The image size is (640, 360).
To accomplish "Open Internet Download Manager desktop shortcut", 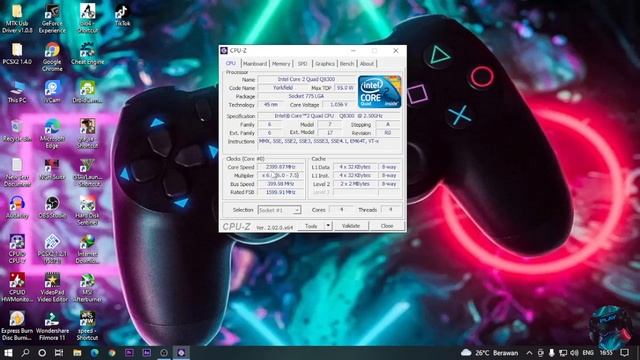I will pos(87,249).
